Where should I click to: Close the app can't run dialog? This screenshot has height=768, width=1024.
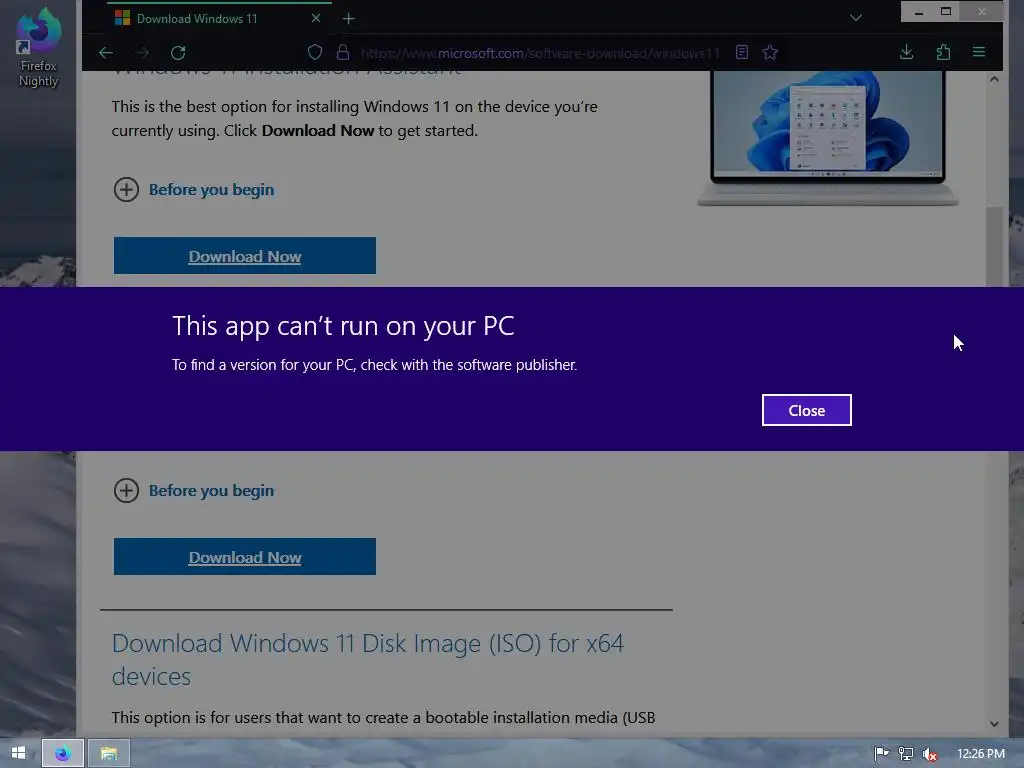(807, 410)
